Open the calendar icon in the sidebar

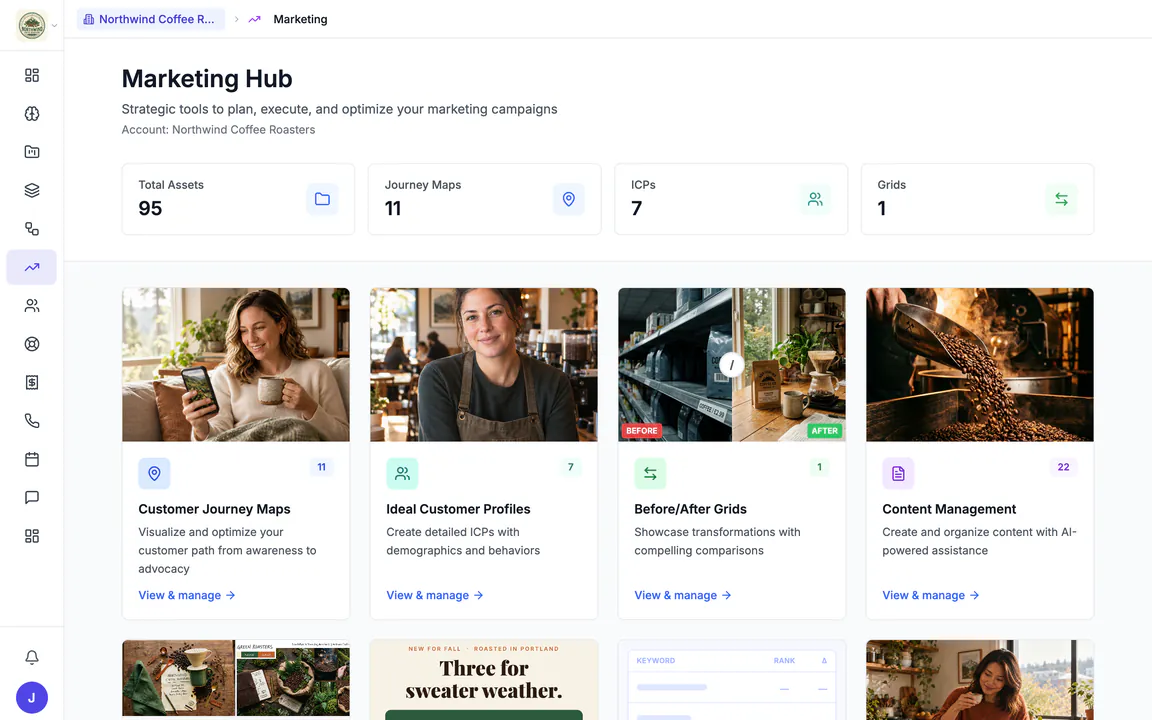point(32,459)
